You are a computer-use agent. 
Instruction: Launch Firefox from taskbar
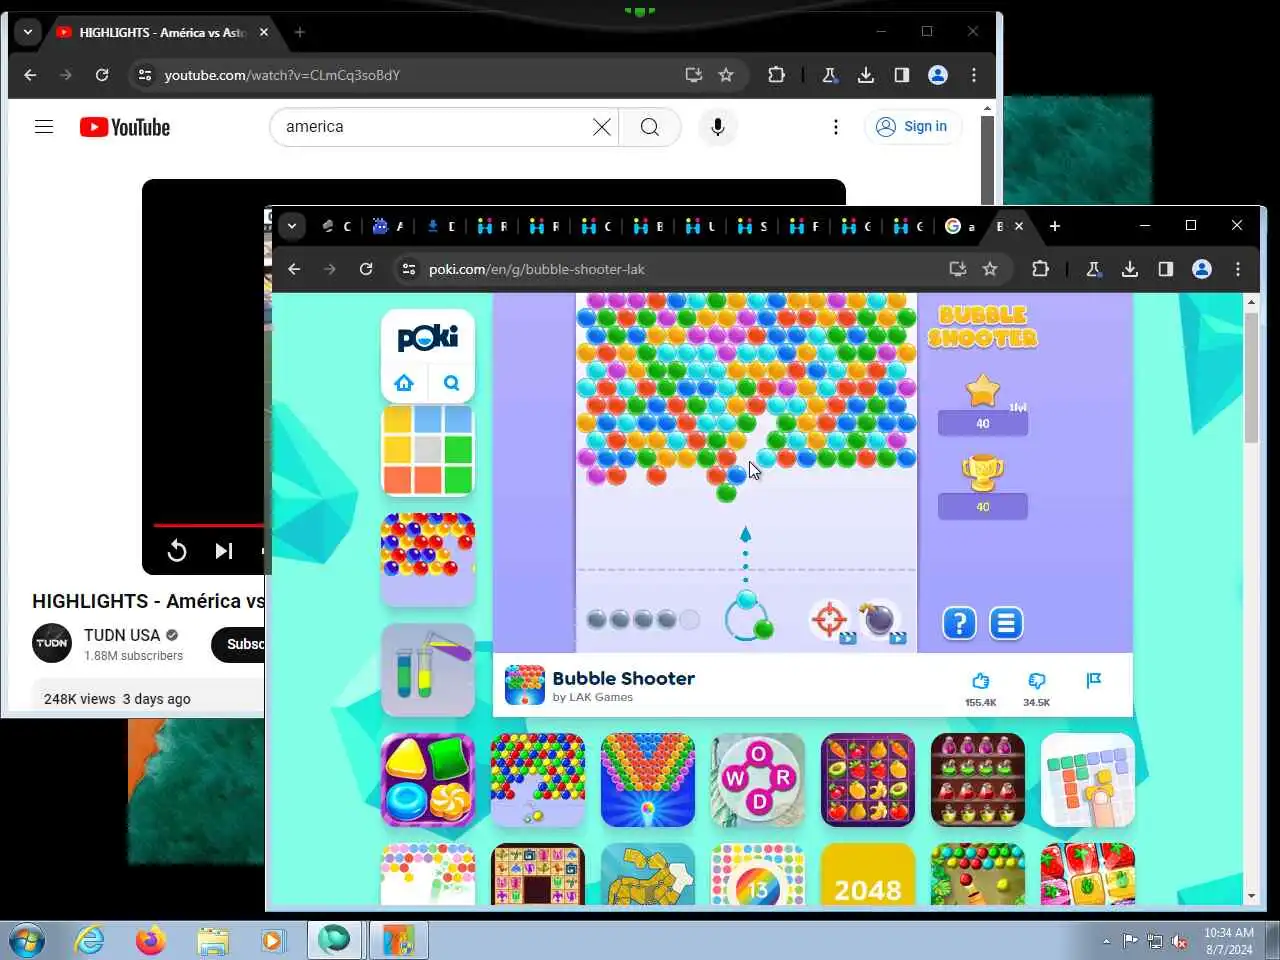pos(151,940)
